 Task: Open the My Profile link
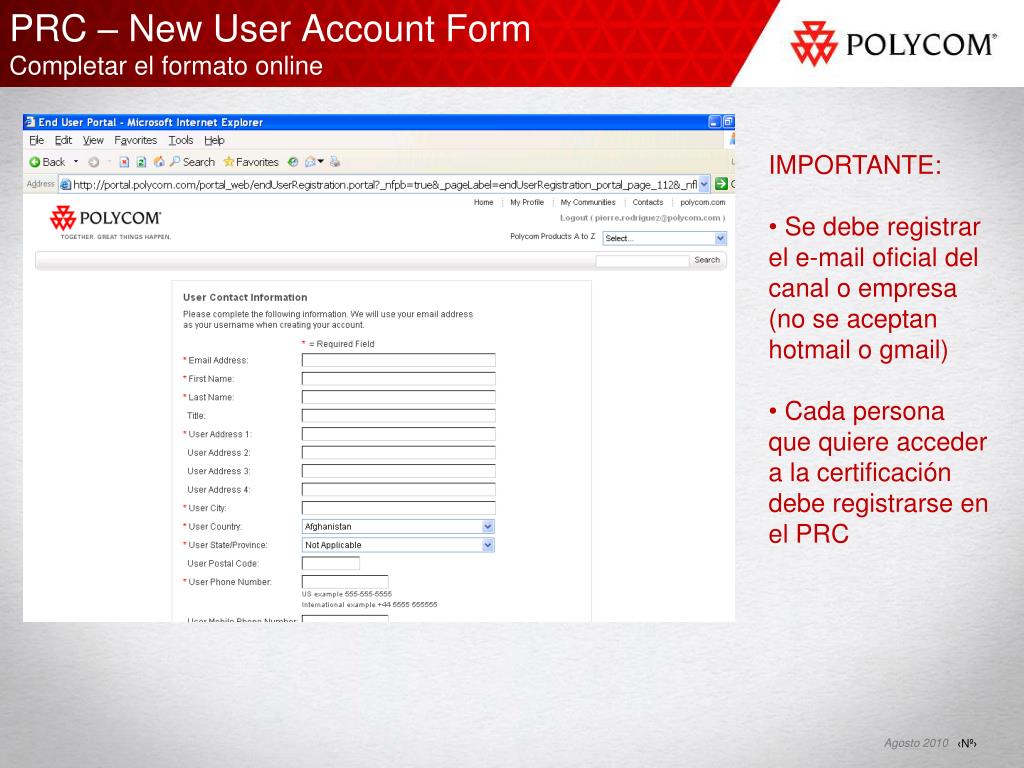(527, 202)
